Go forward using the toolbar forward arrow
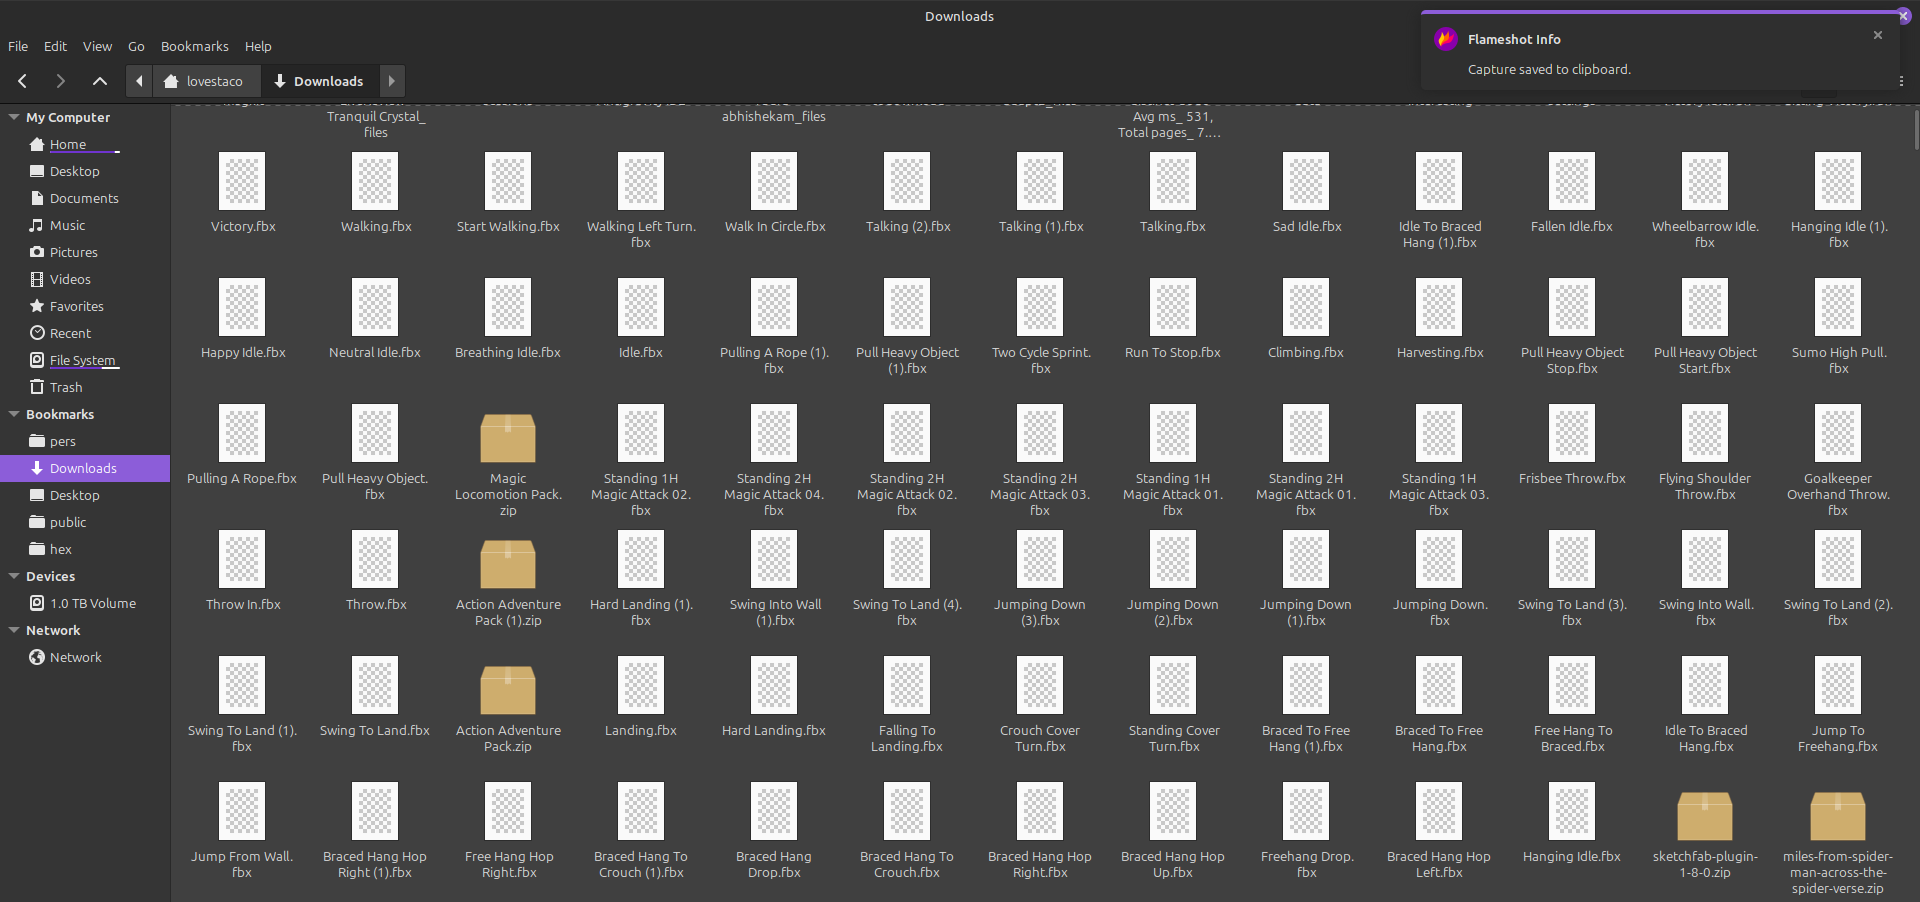This screenshot has height=902, width=1920. 60,81
